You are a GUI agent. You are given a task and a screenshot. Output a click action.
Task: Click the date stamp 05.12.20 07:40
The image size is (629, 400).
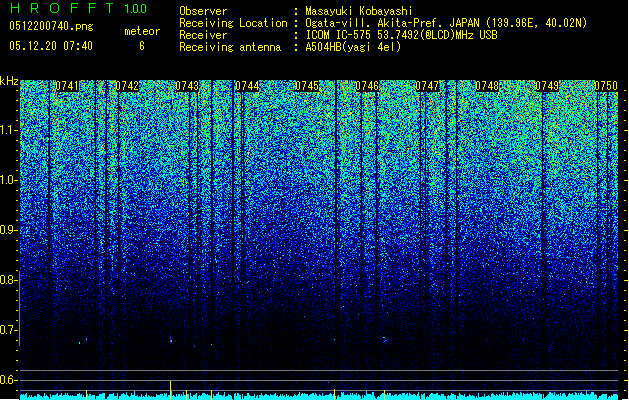pyautogui.click(x=51, y=46)
